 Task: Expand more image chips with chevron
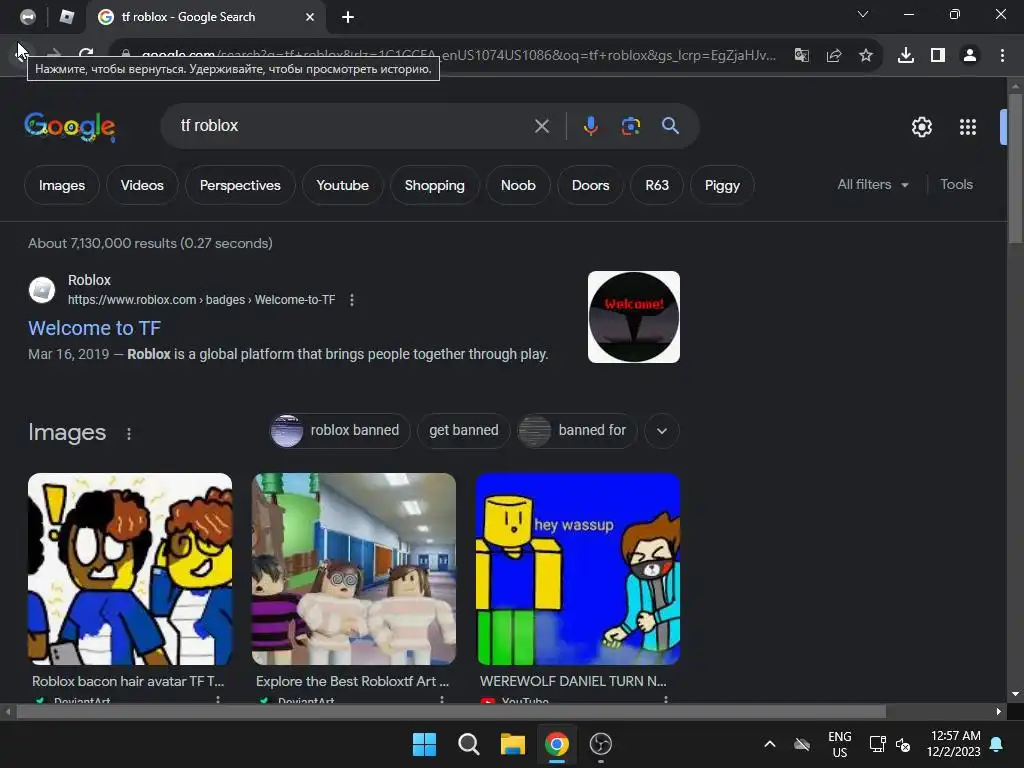click(662, 431)
